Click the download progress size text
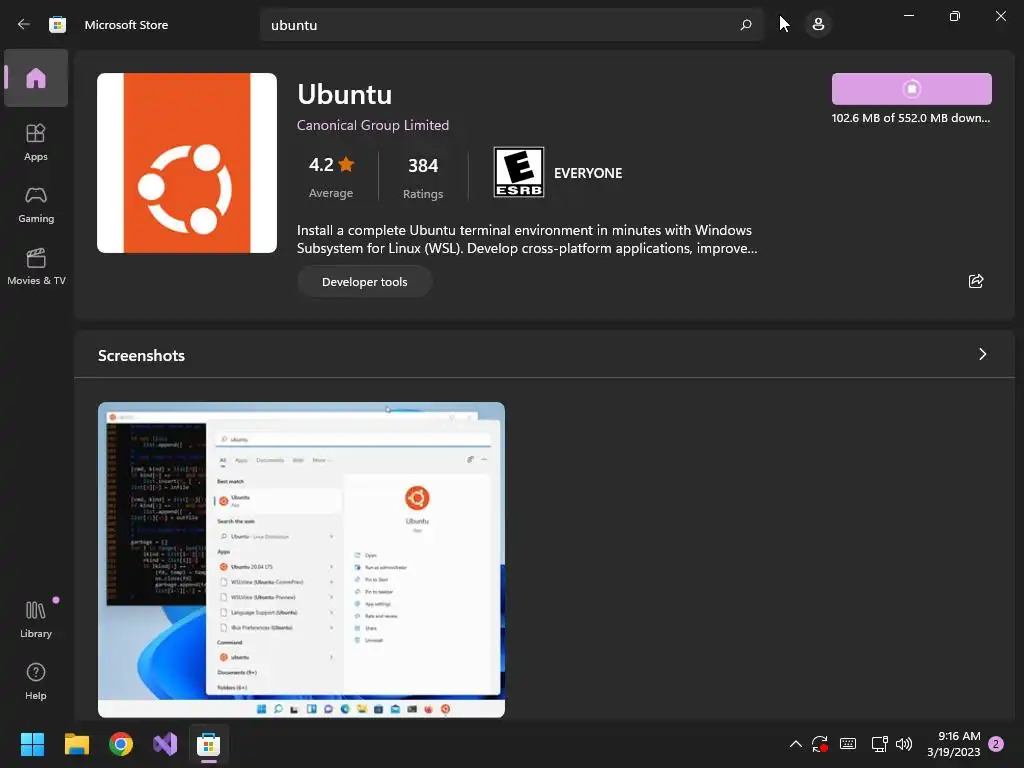Viewport: 1024px width, 768px height. coord(910,118)
